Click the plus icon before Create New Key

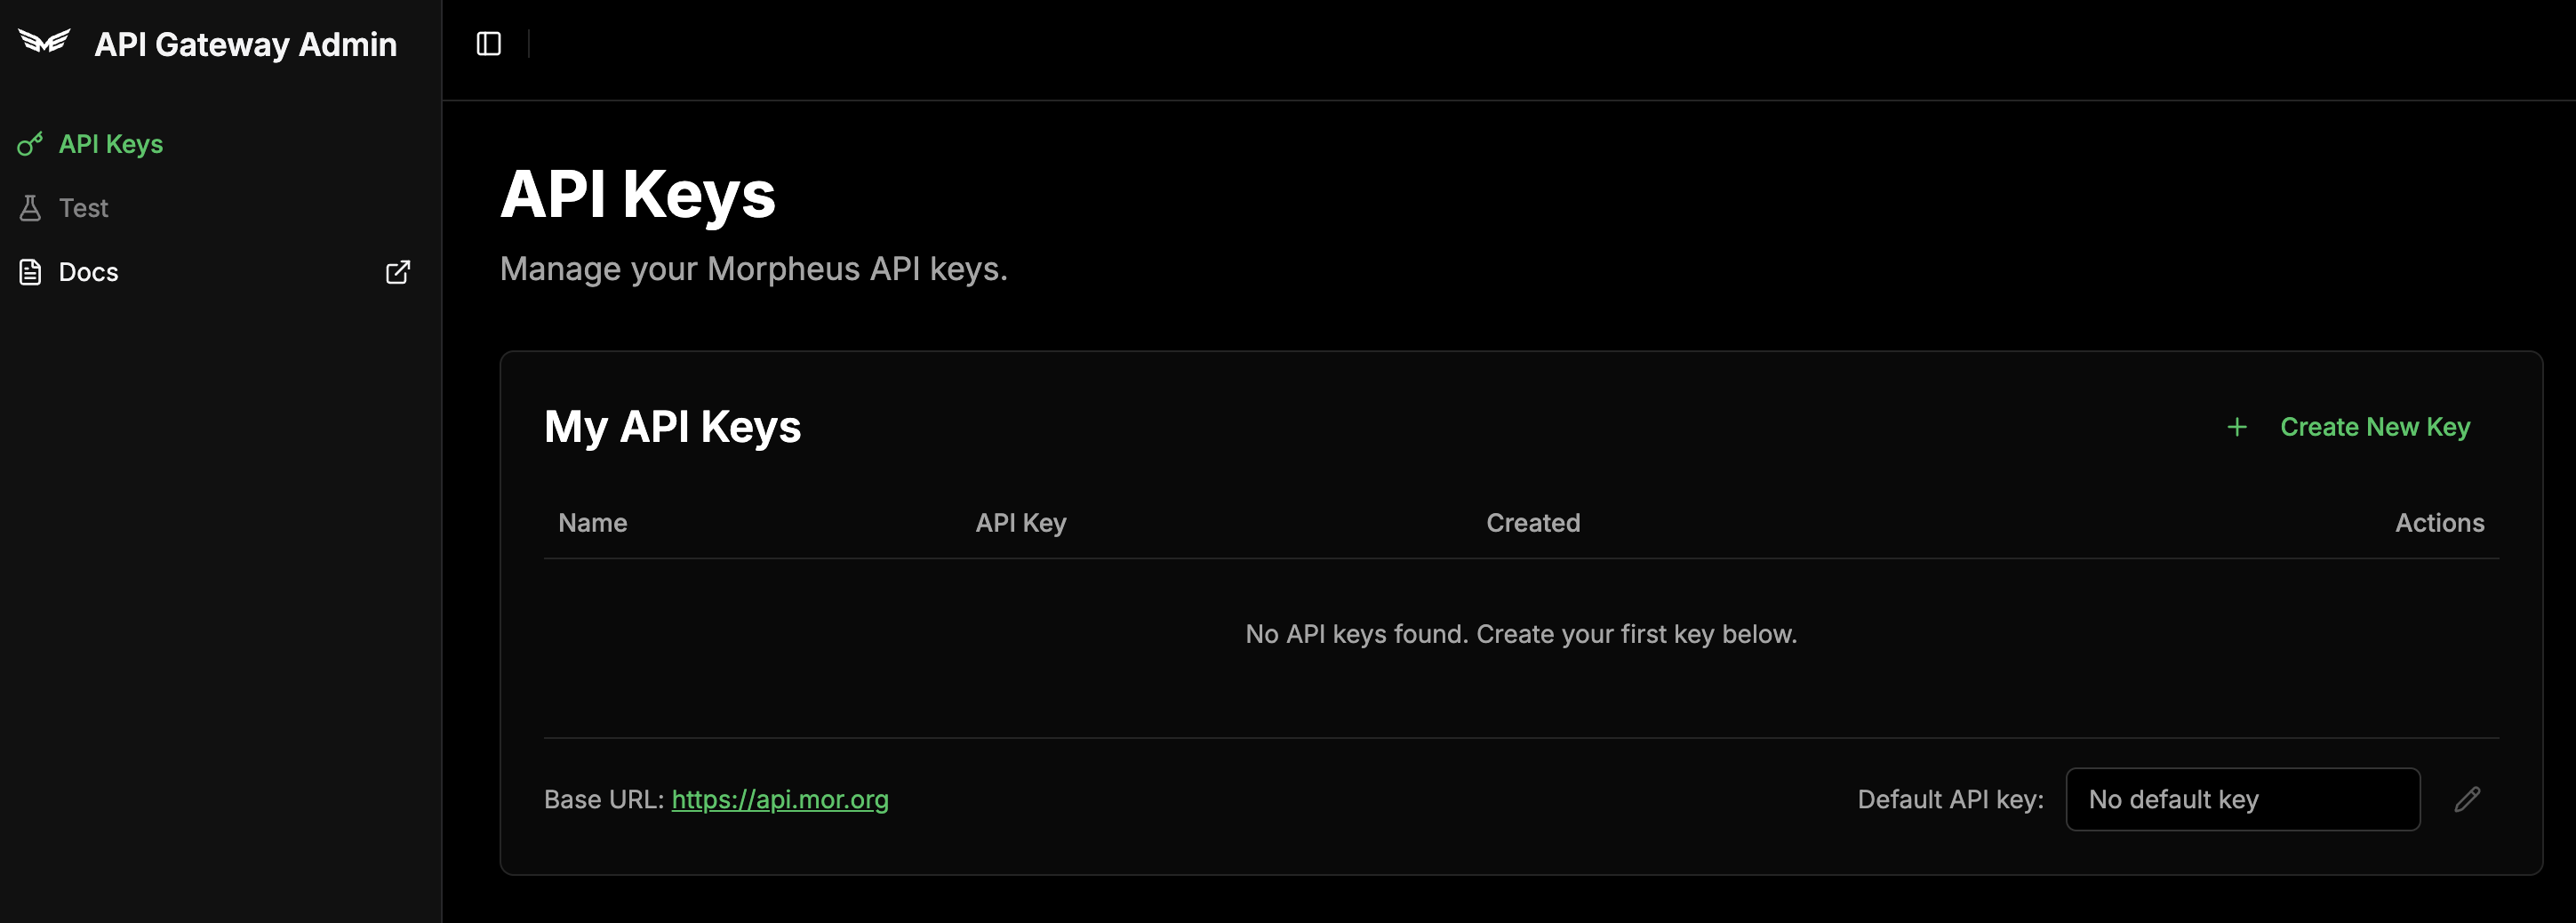tap(2236, 426)
